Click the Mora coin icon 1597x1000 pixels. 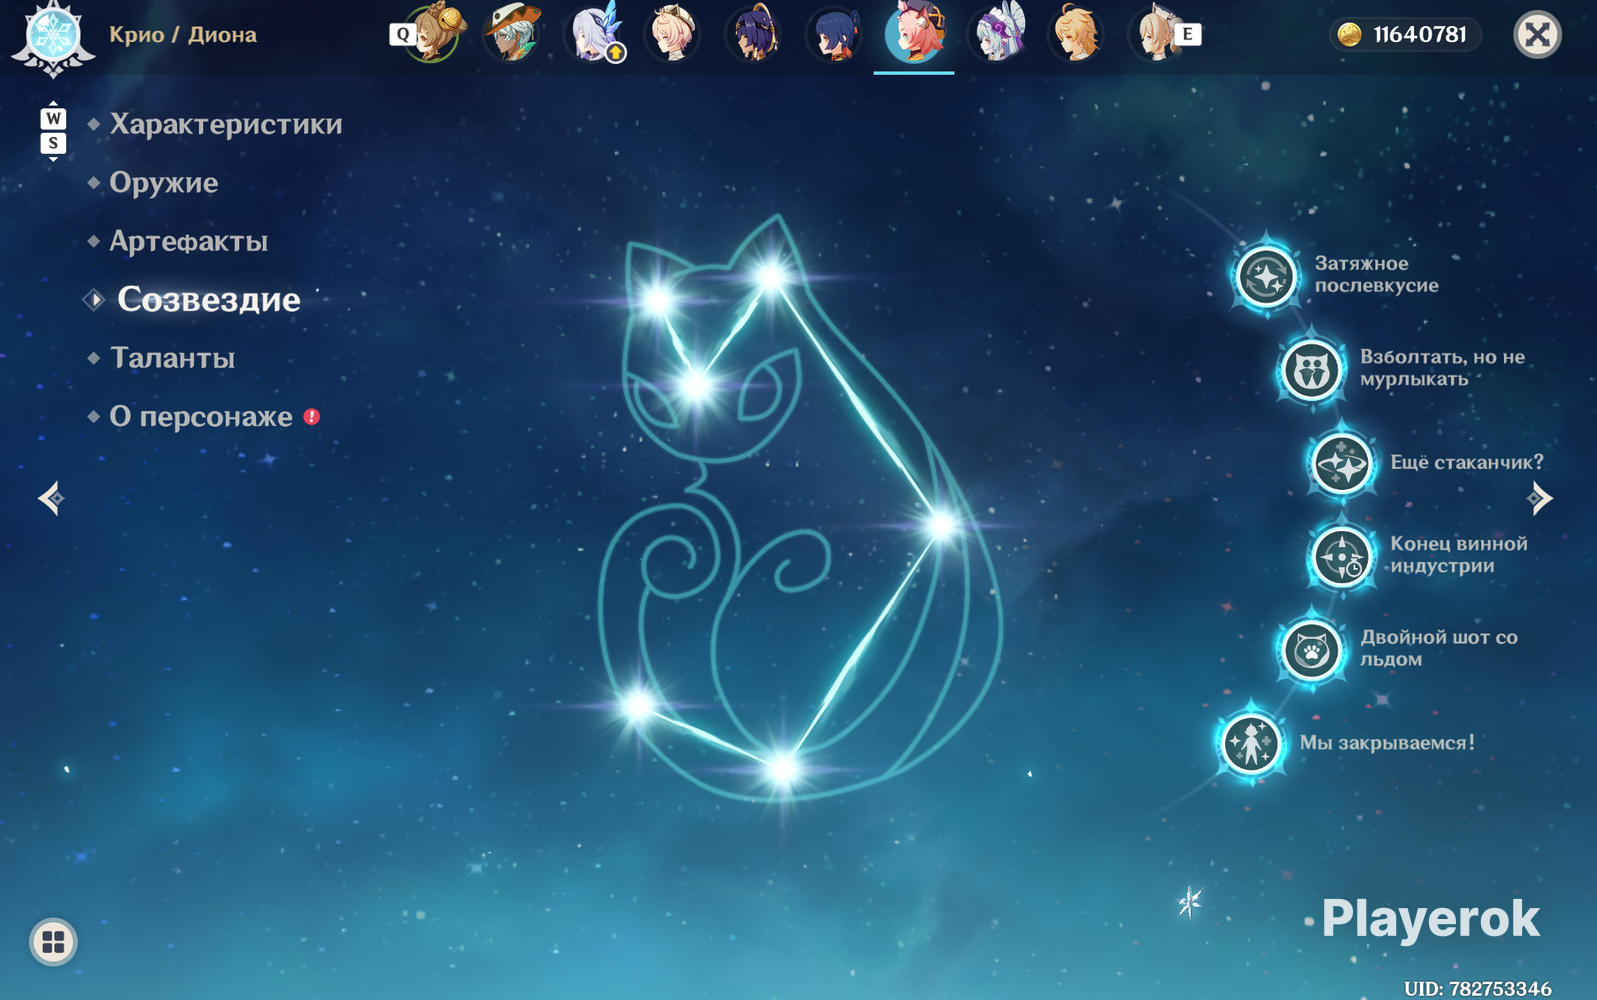click(1349, 35)
